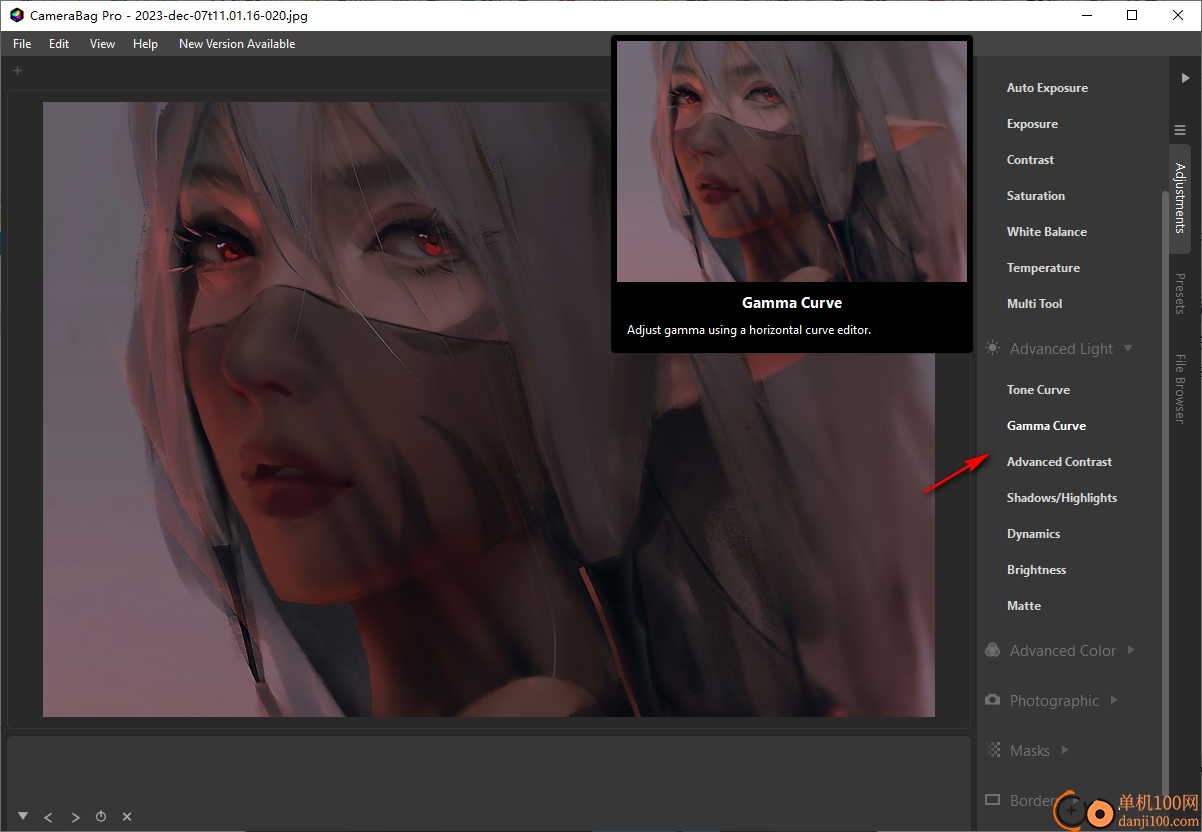
Task: Select the Advanced Contrast adjustment
Action: coord(1059,462)
